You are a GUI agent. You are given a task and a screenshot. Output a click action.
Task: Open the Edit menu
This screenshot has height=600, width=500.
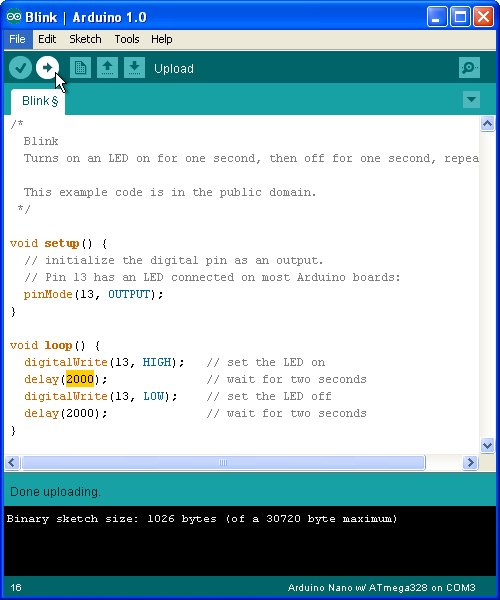coord(47,39)
